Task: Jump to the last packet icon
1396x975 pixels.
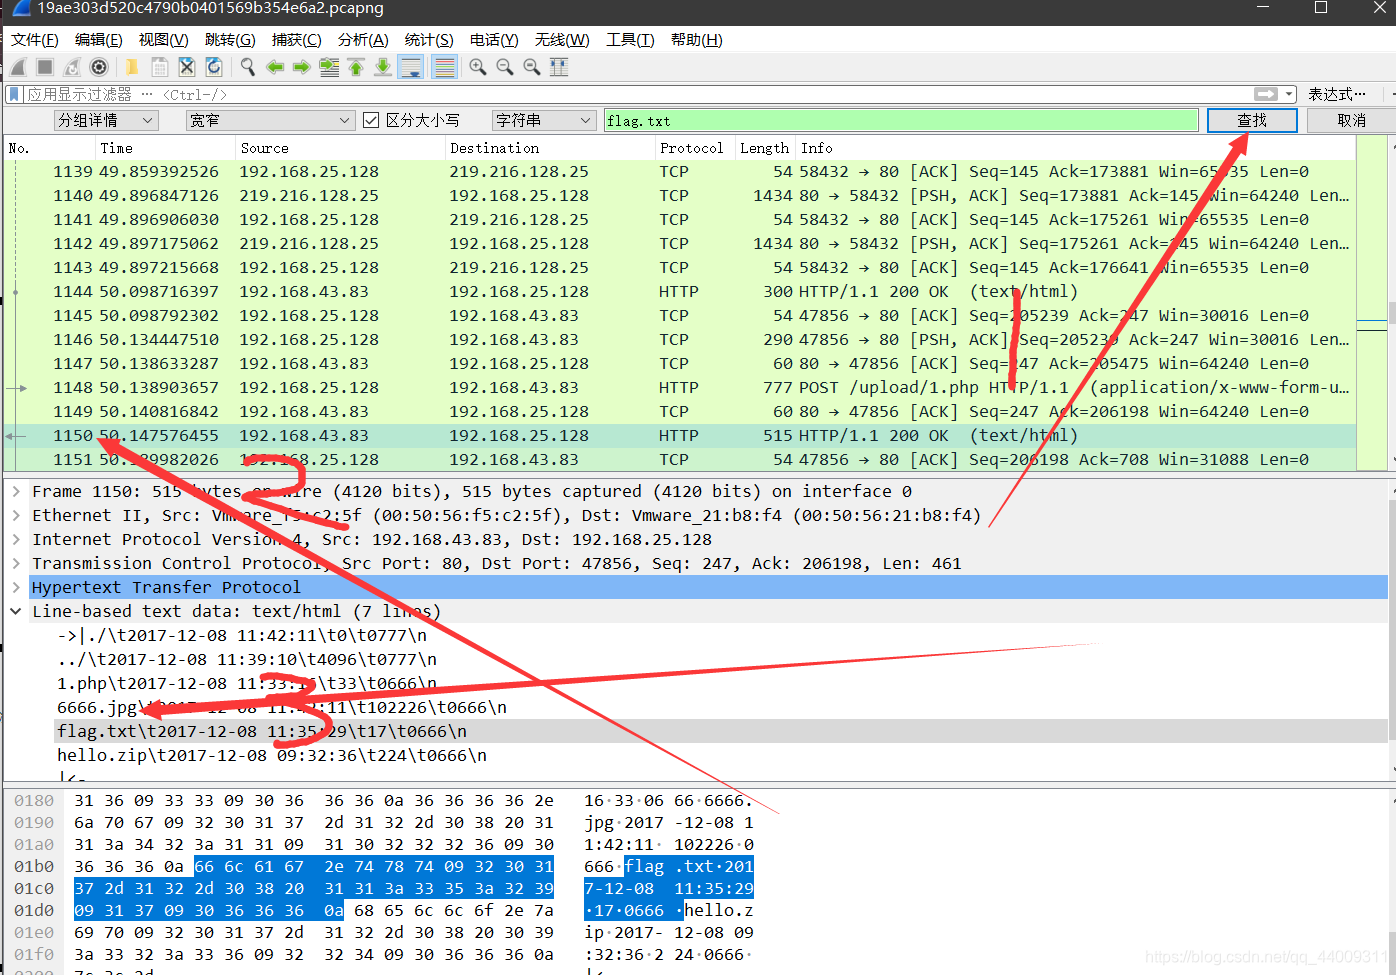Action: [x=383, y=67]
